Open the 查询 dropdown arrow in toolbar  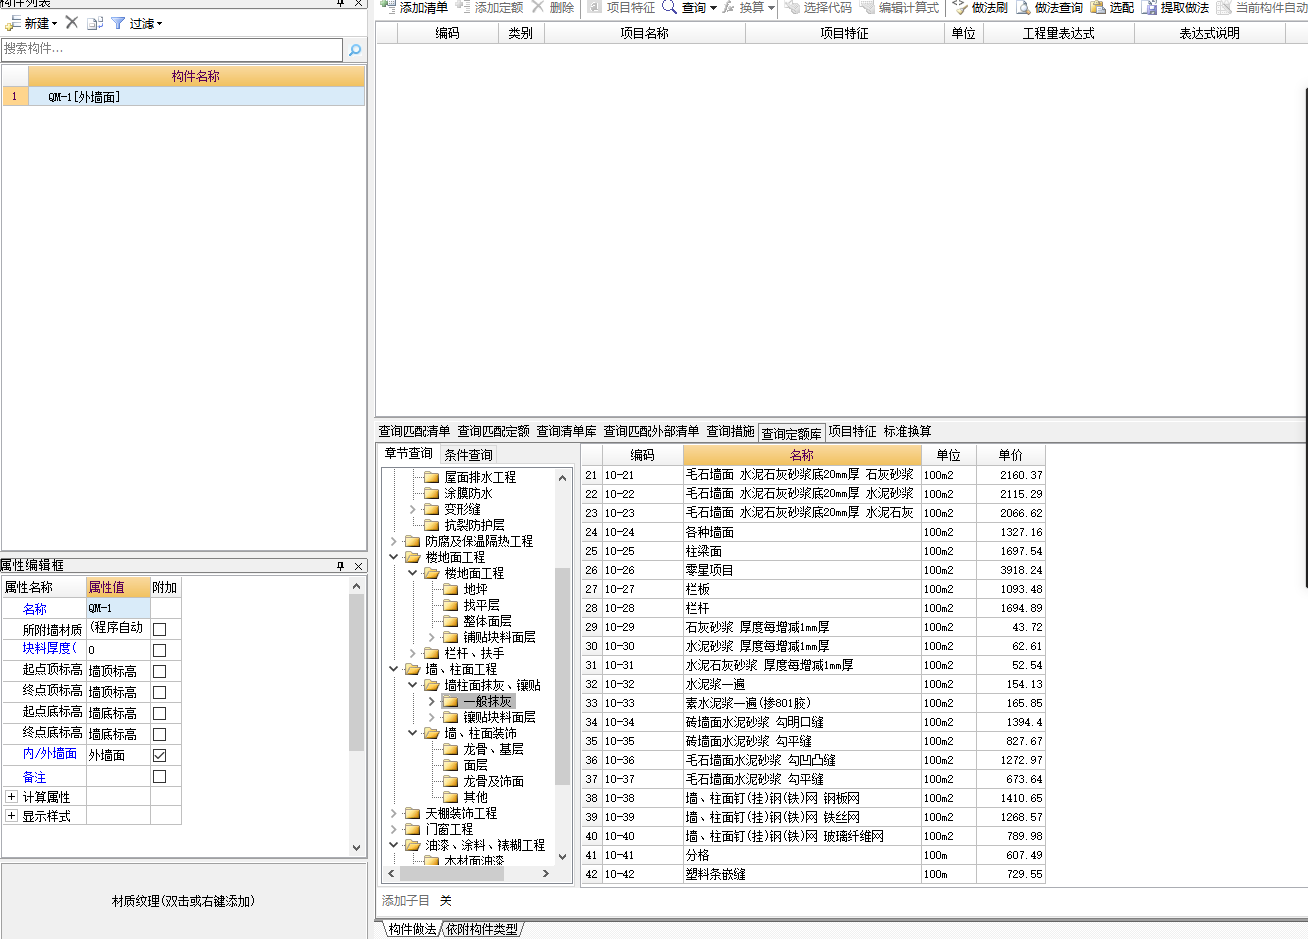click(713, 8)
